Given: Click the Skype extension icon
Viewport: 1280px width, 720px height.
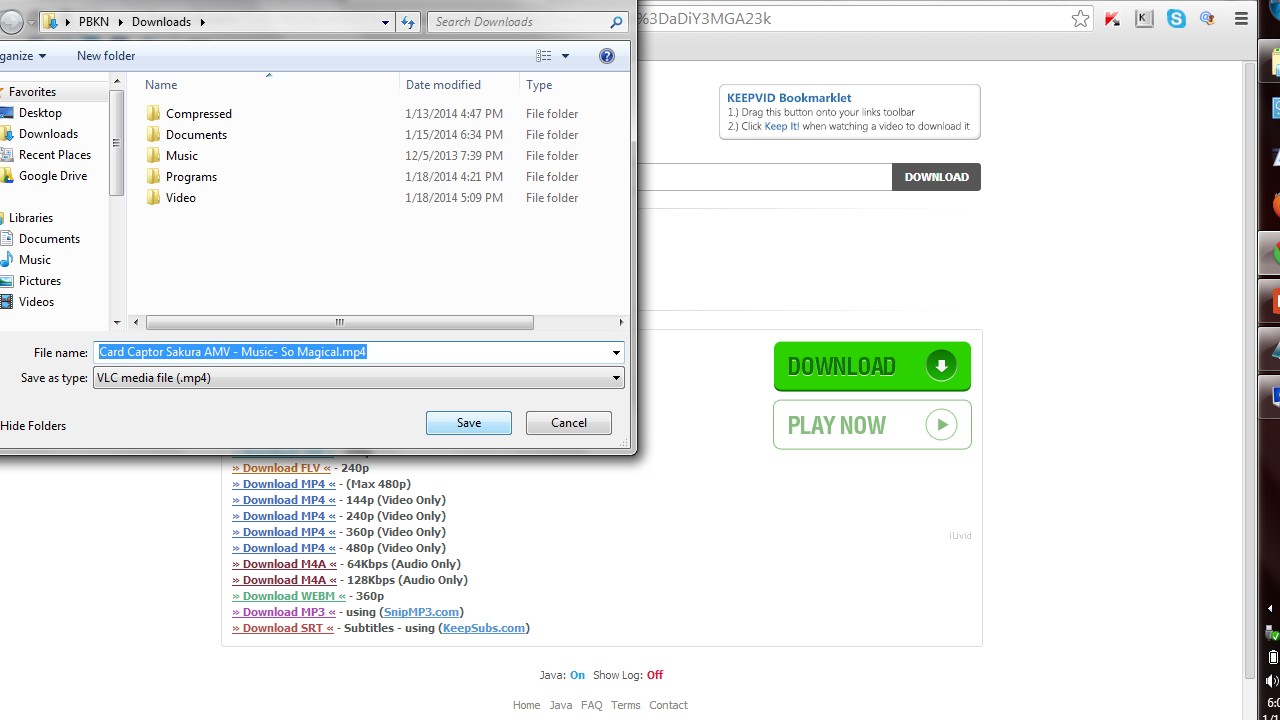Looking at the screenshot, I should pos(1176,19).
